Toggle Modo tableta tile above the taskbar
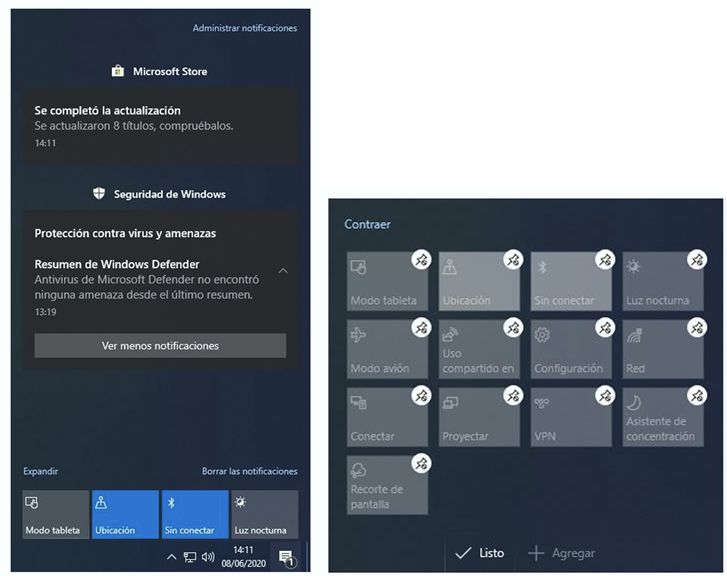 tap(56, 514)
